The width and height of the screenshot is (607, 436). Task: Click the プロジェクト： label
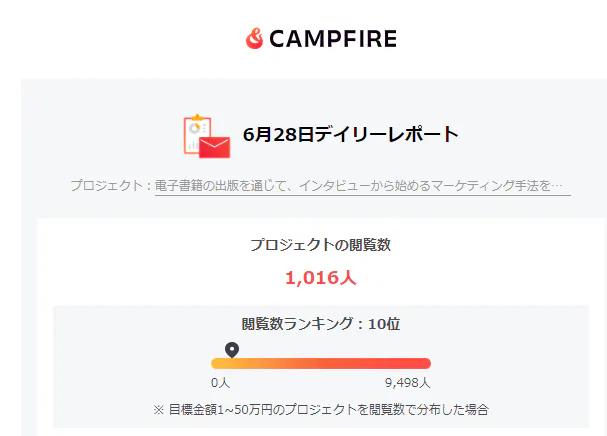click(111, 186)
